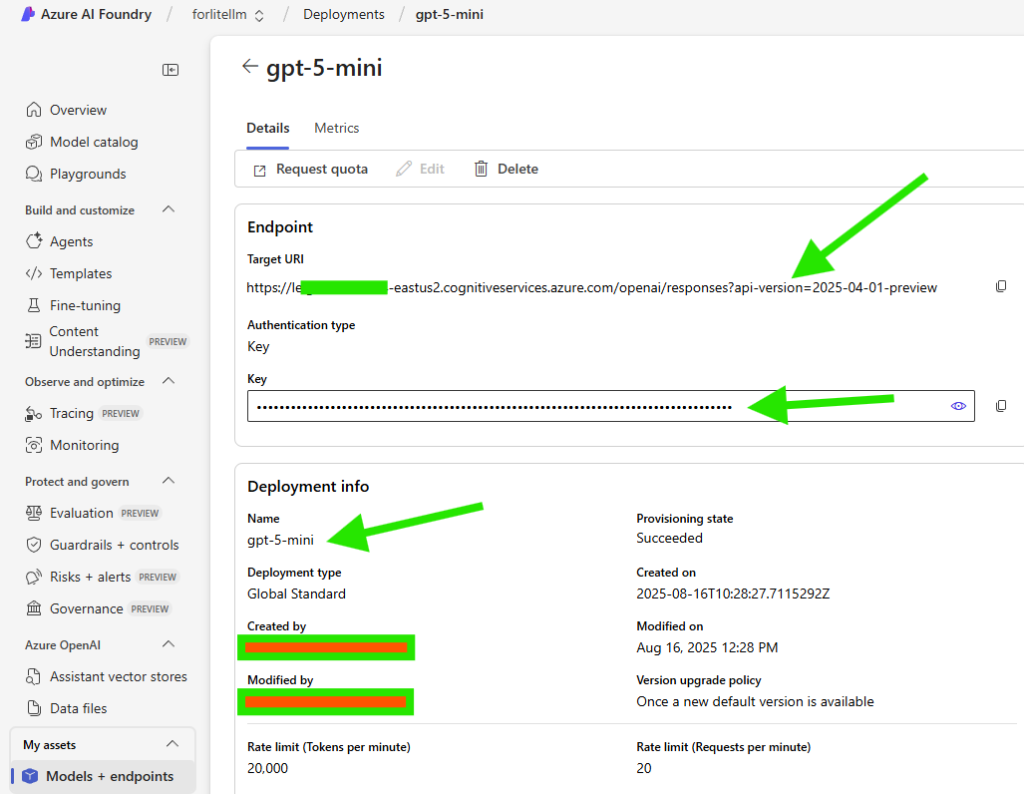Copy the key value to clipboard
The image size is (1024, 794).
pos(1001,406)
